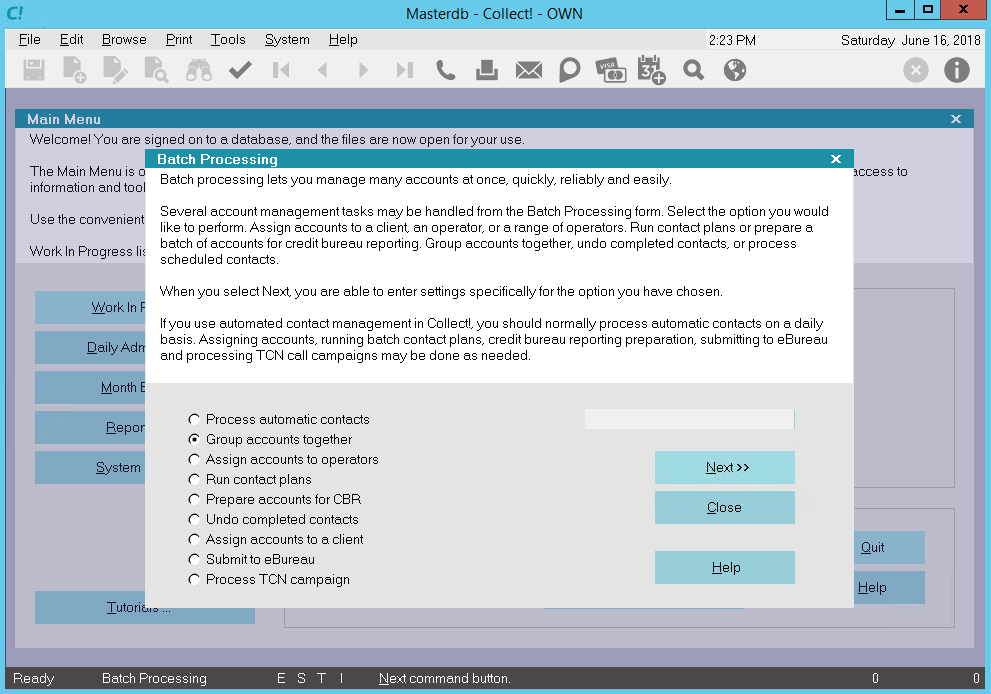Click the 2:23 PM time display
Screen dimensions: 991x694
pos(732,40)
